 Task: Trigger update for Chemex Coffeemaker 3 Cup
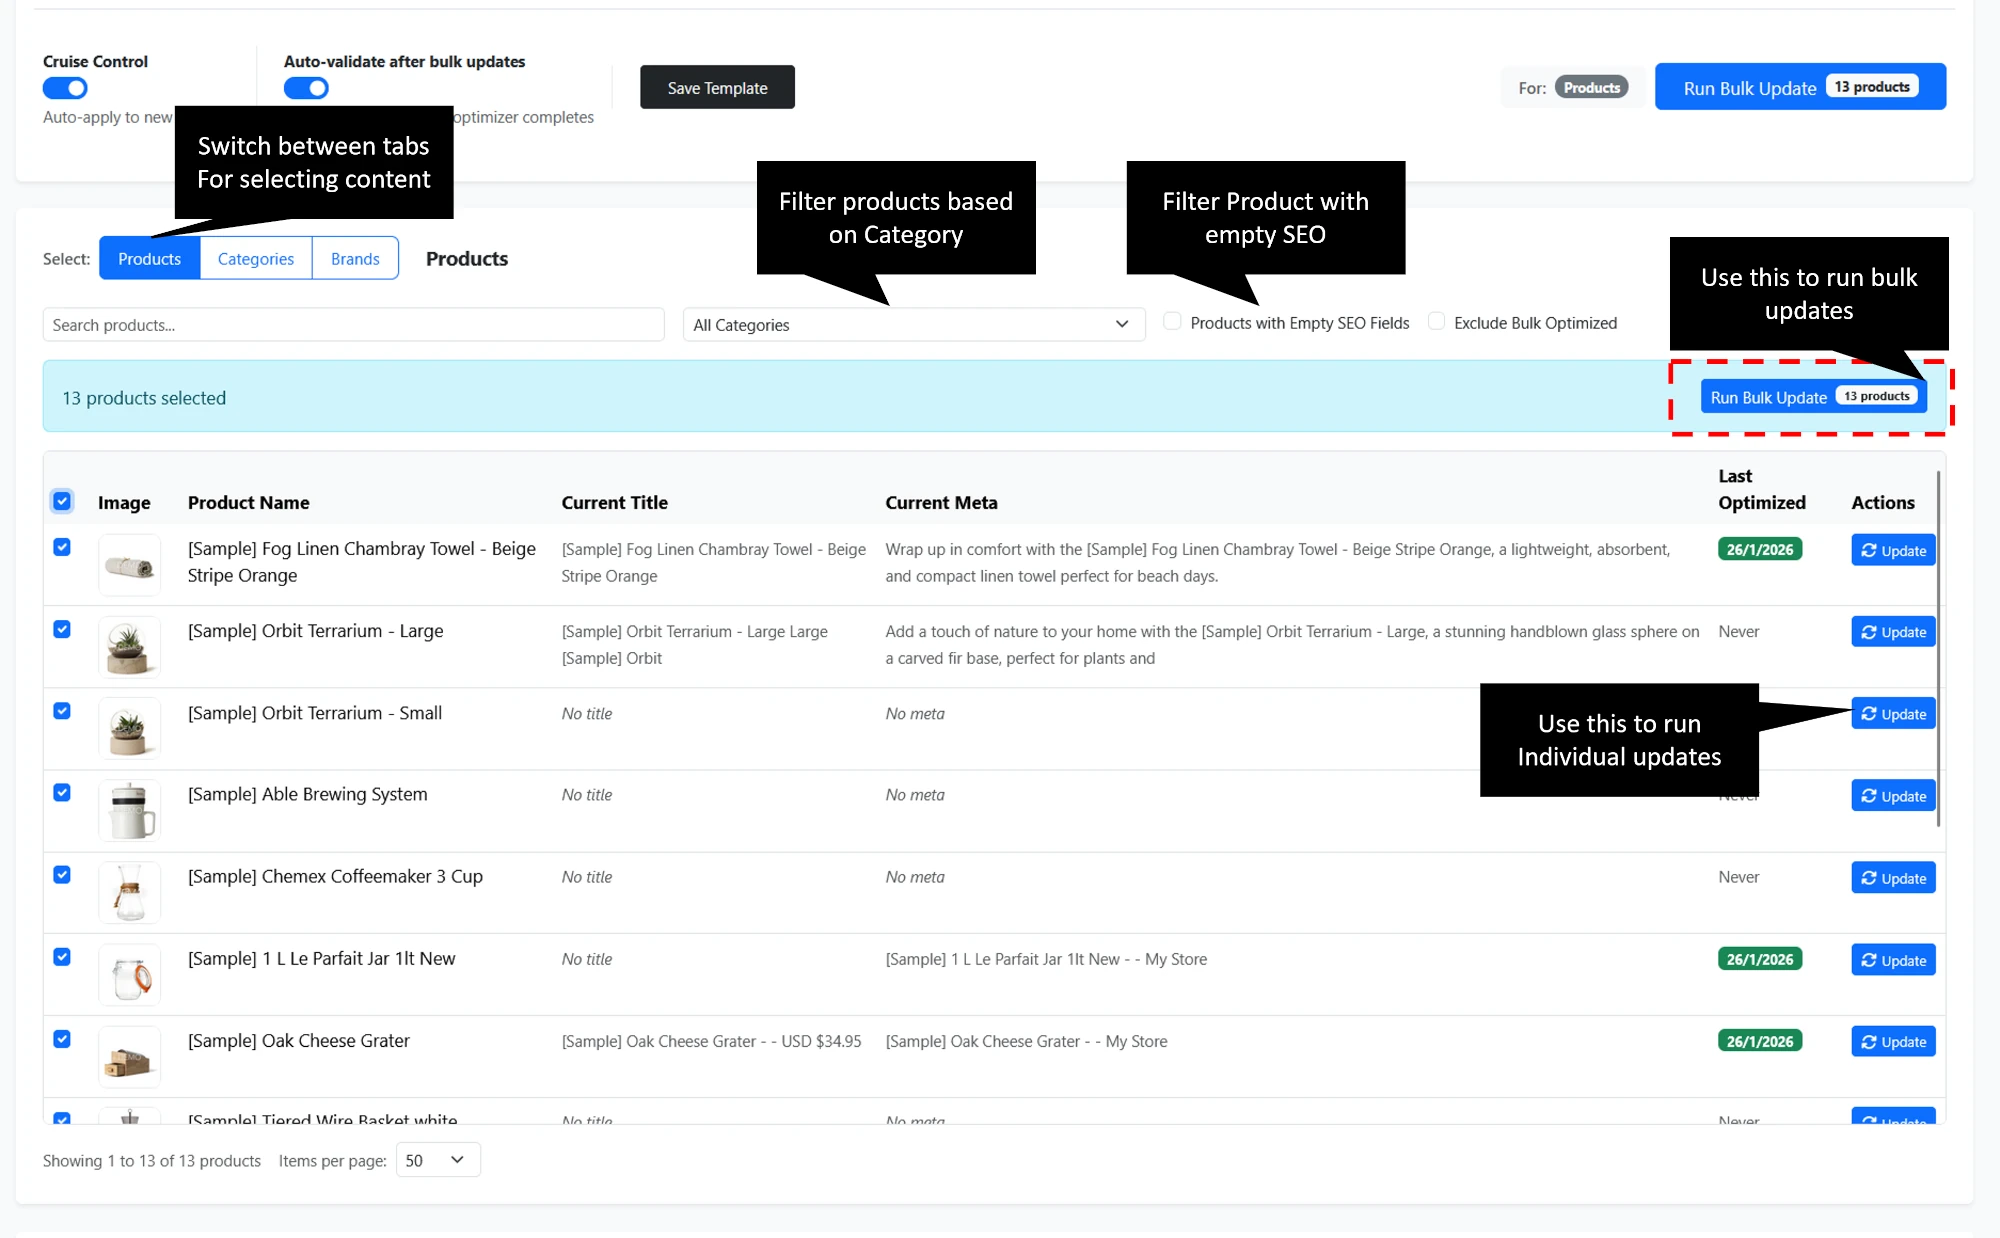point(1892,877)
